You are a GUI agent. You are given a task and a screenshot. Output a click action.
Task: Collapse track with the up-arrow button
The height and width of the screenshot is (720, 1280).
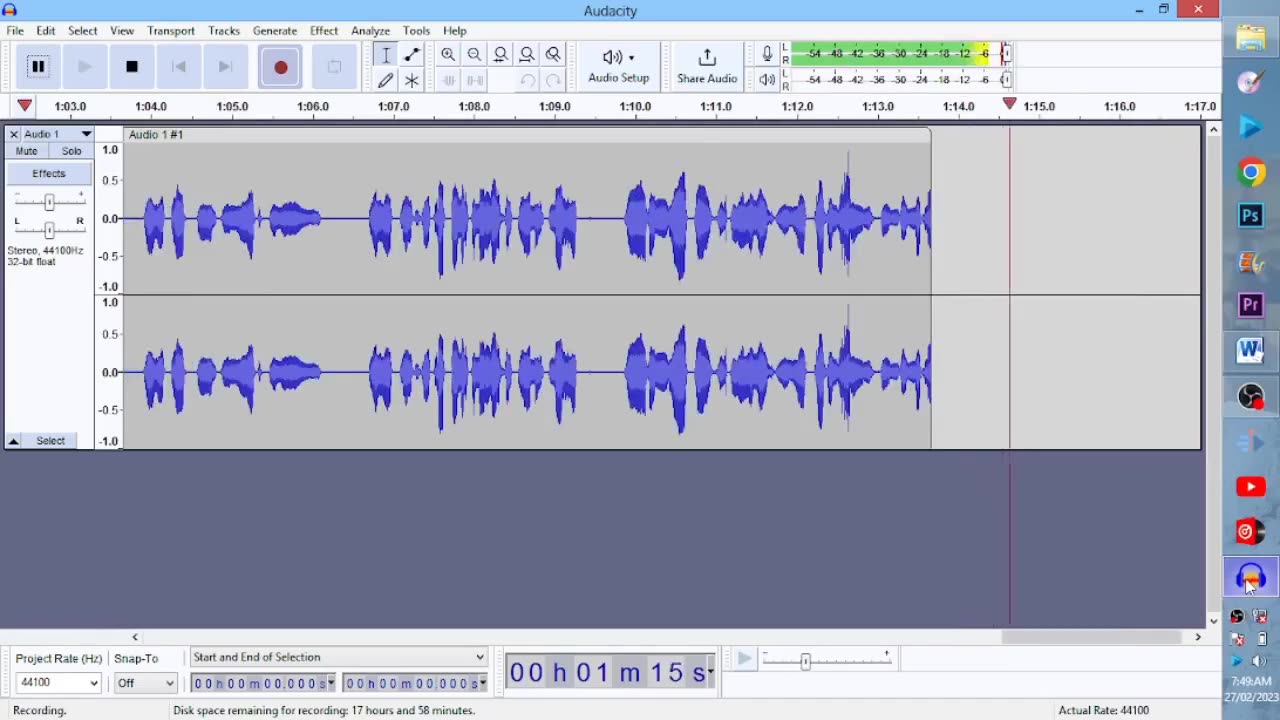point(13,441)
